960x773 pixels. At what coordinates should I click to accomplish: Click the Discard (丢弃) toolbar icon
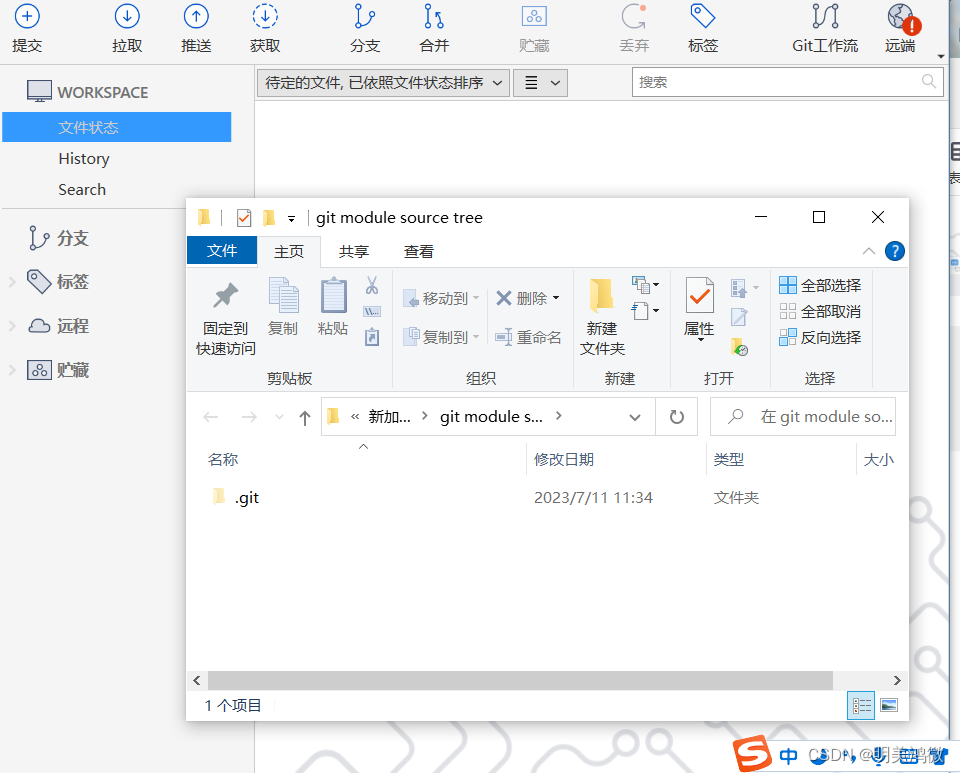pos(634,17)
